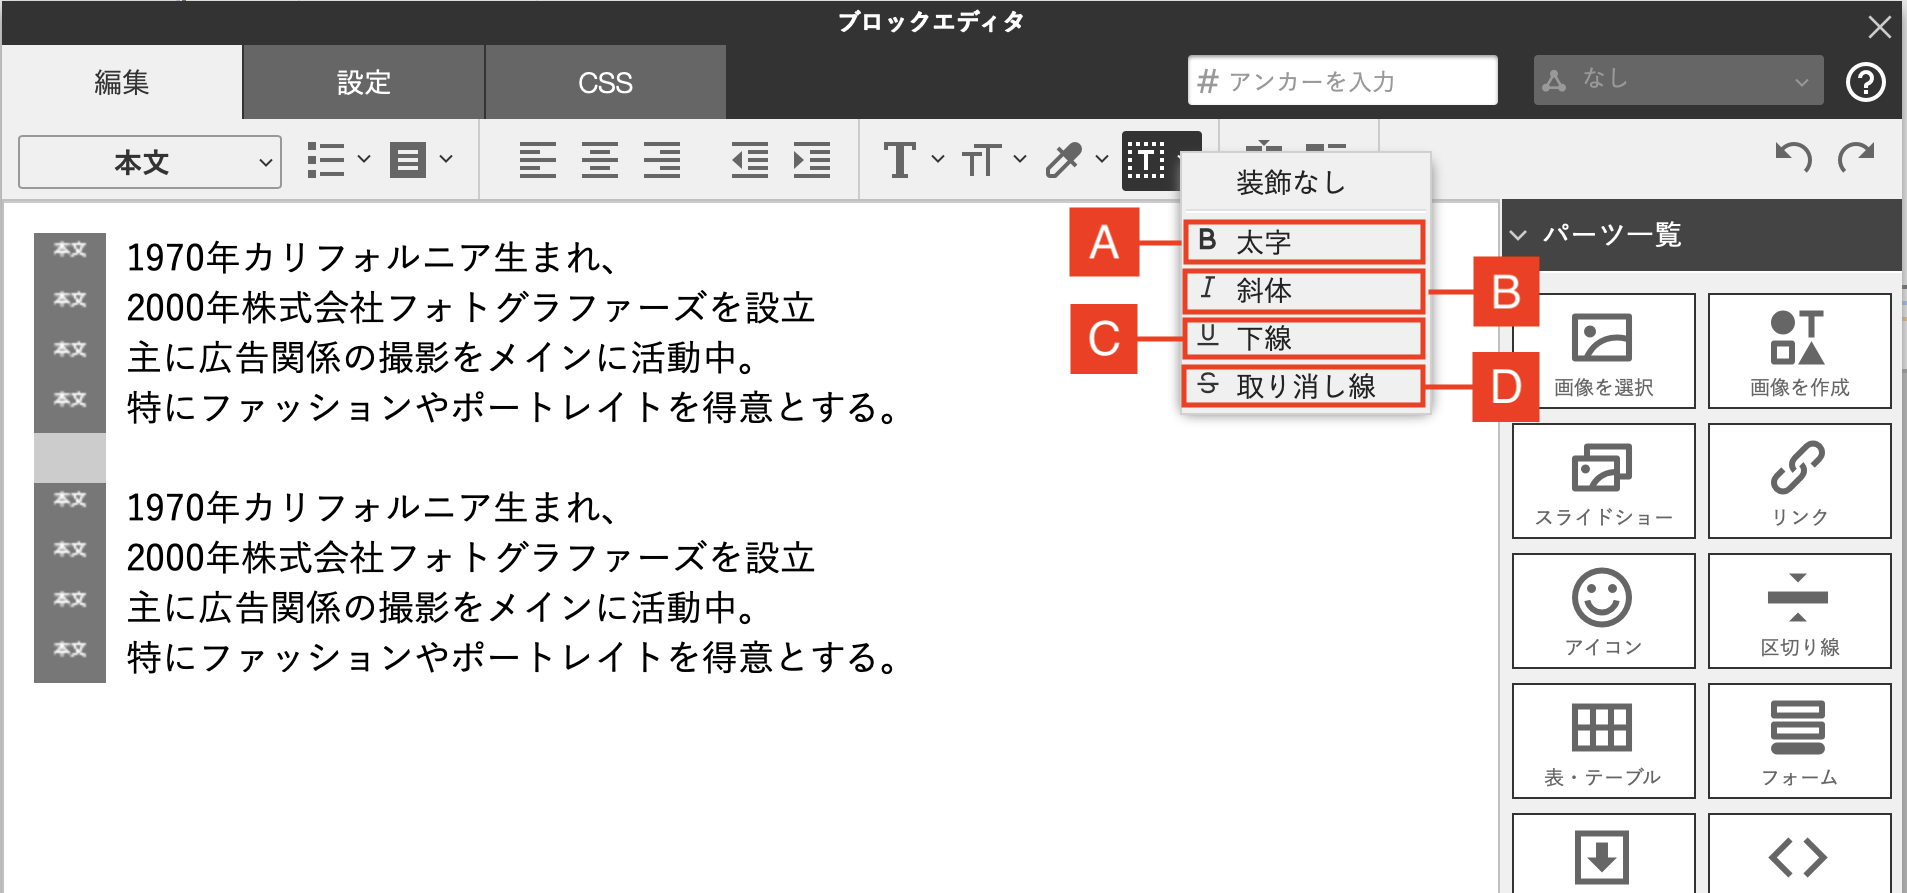
Task: Select 取り消し線 strikethrough option
Action: click(x=1304, y=386)
